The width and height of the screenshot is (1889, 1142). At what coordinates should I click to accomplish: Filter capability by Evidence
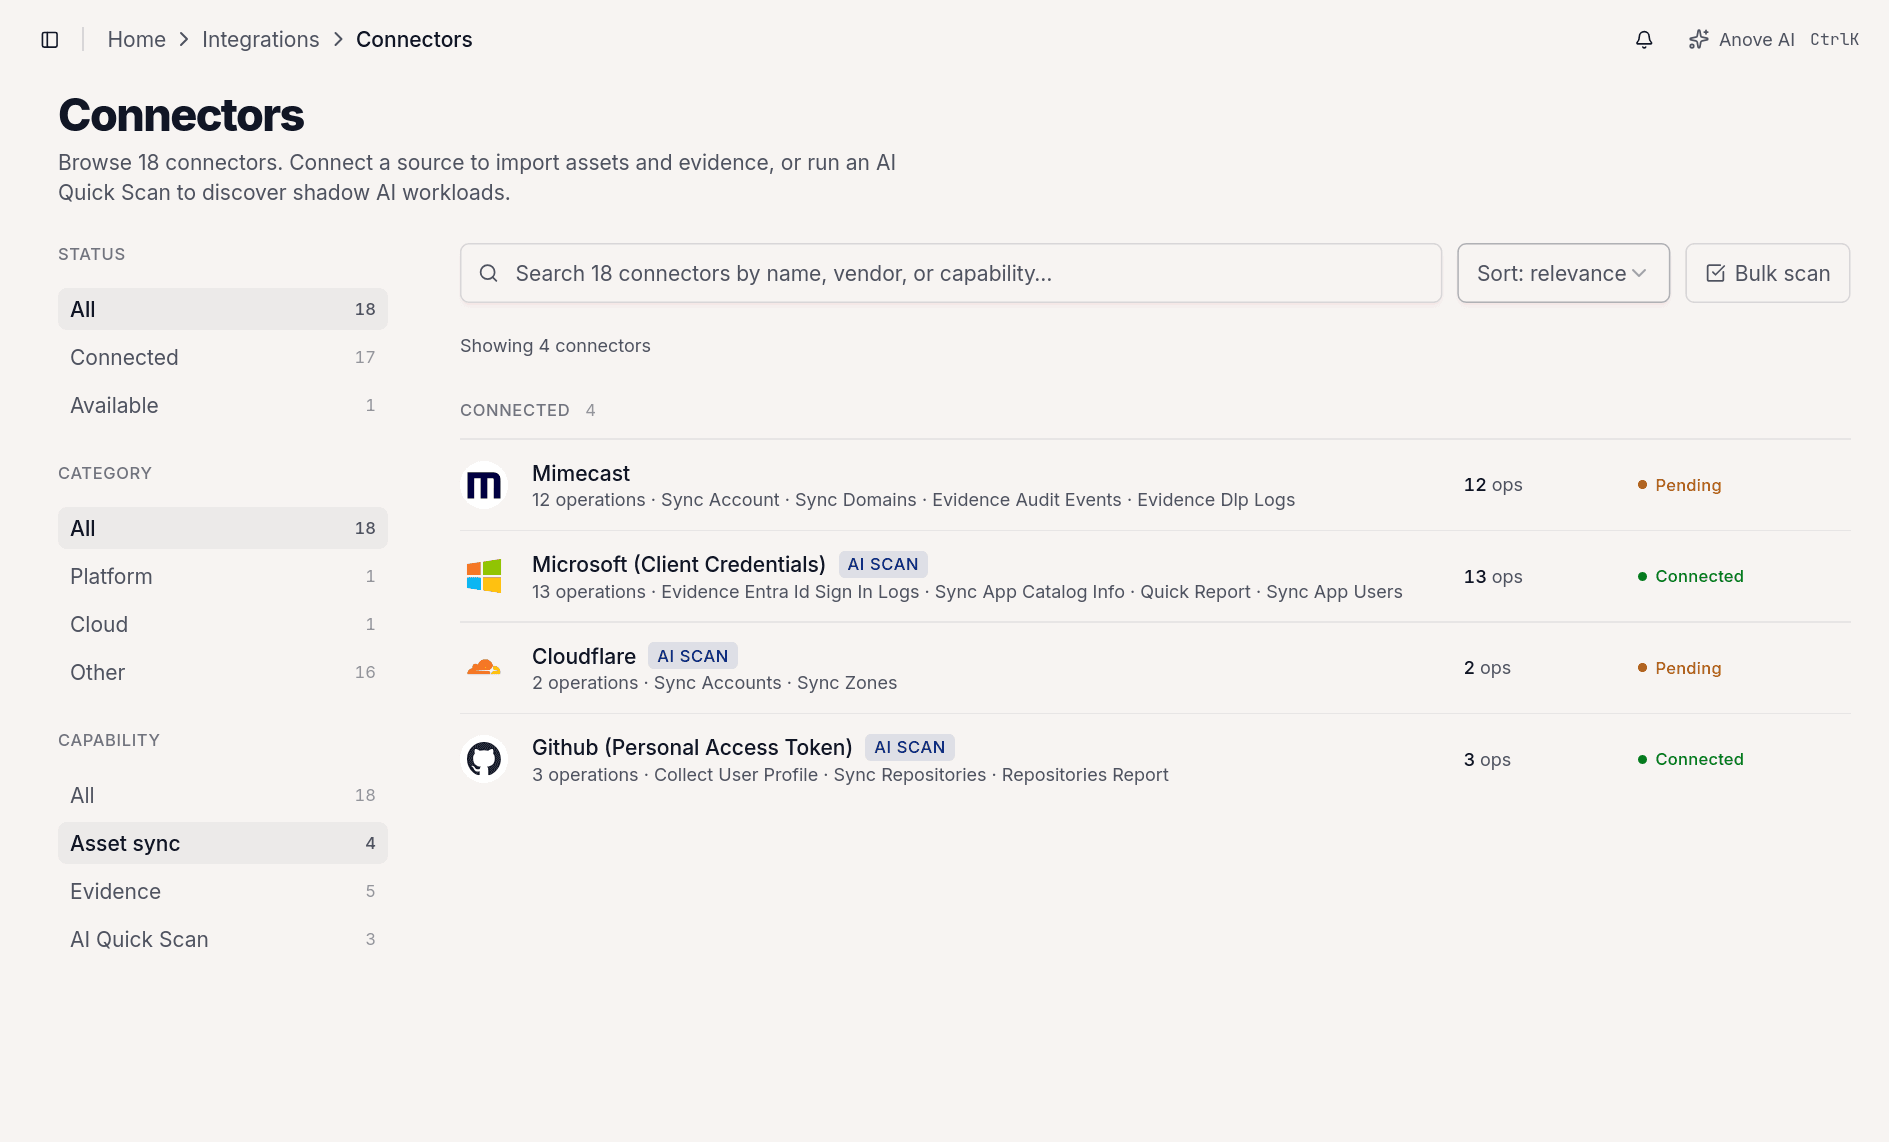pyautogui.click(x=223, y=891)
